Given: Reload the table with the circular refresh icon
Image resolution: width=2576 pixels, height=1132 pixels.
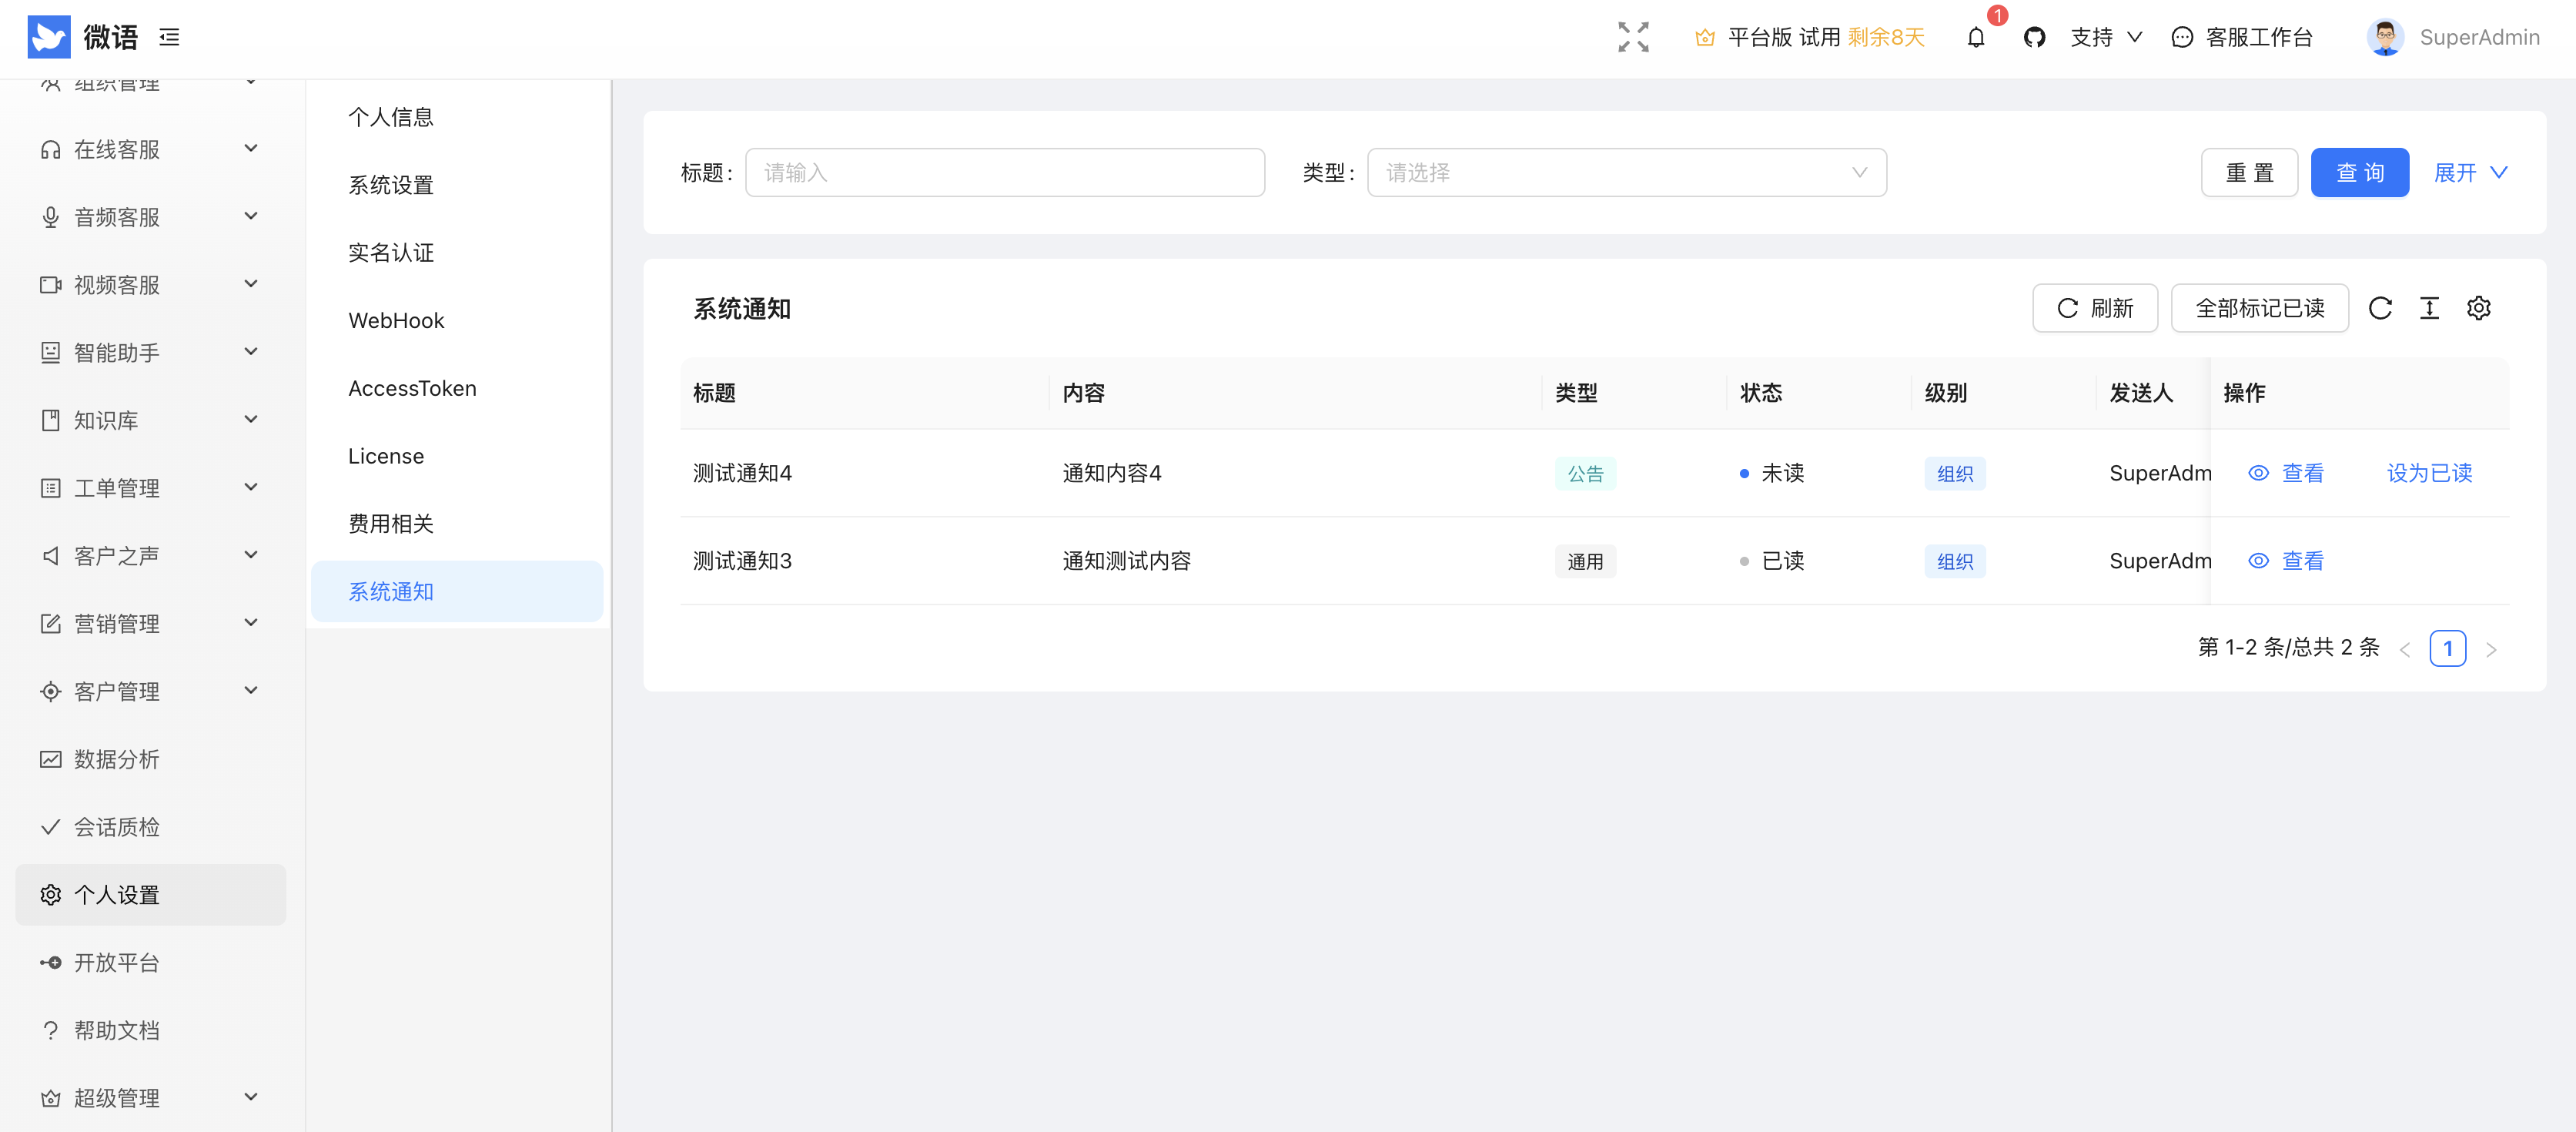Looking at the screenshot, I should coord(2380,308).
